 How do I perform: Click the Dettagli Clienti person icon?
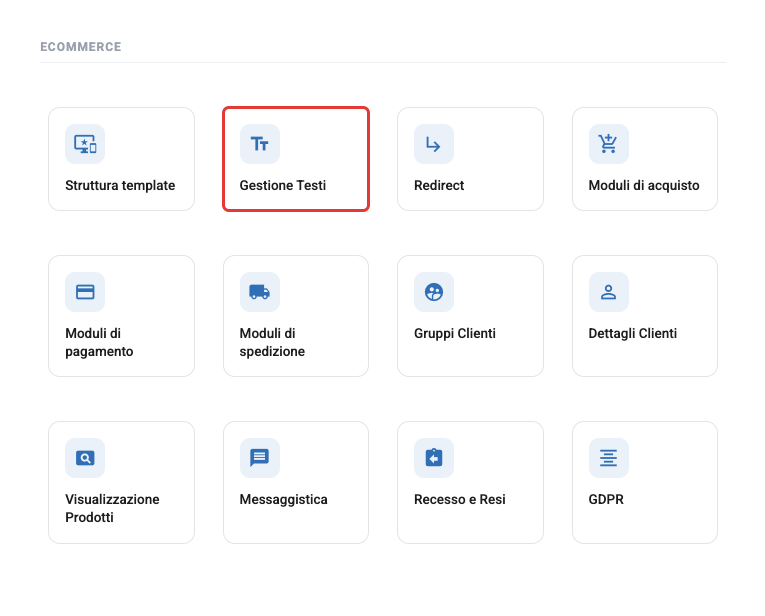pyautogui.click(x=608, y=292)
